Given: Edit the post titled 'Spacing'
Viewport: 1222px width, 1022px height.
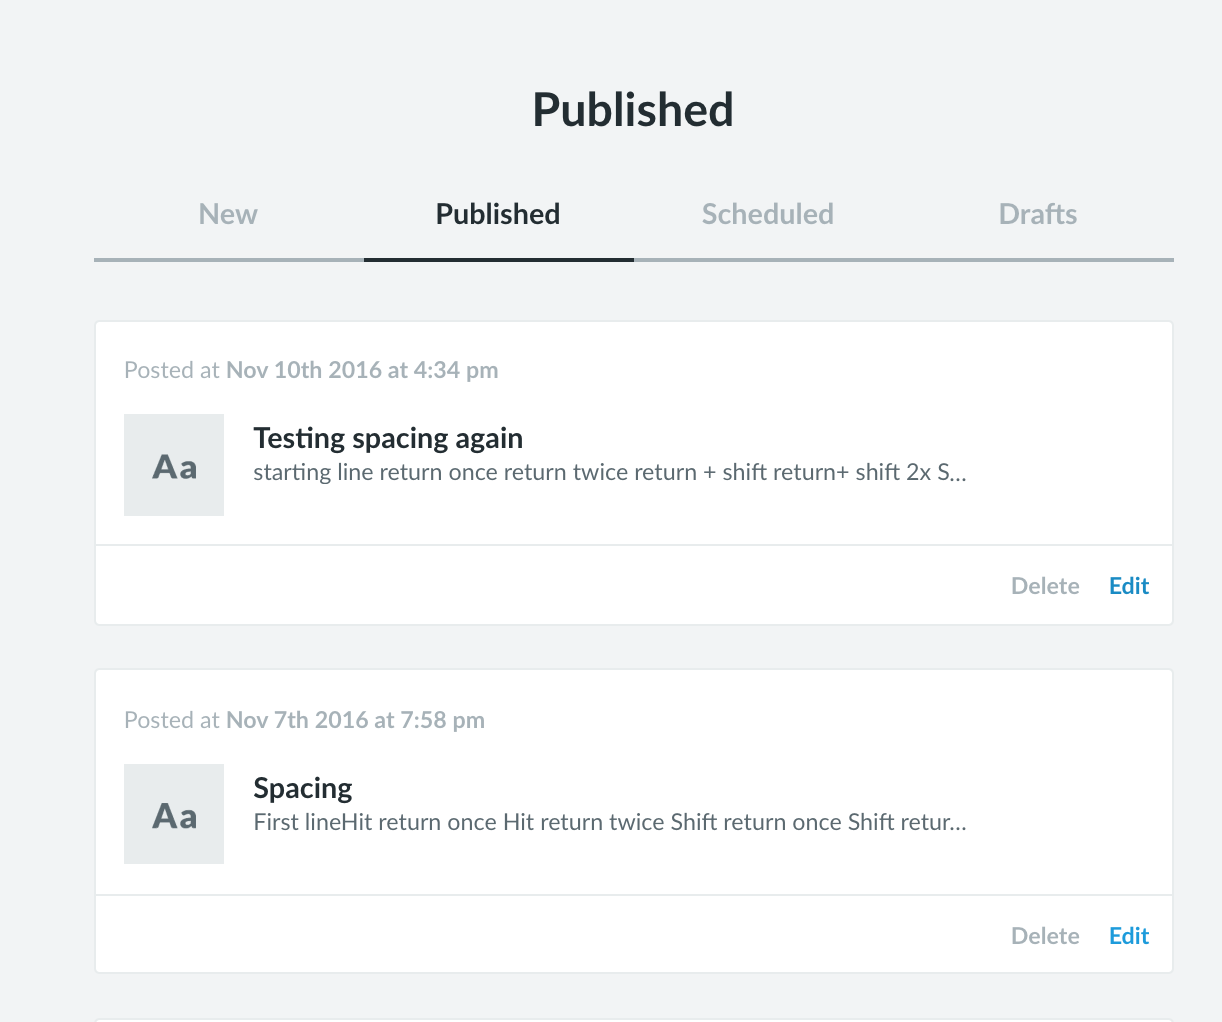Looking at the screenshot, I should click(1129, 936).
